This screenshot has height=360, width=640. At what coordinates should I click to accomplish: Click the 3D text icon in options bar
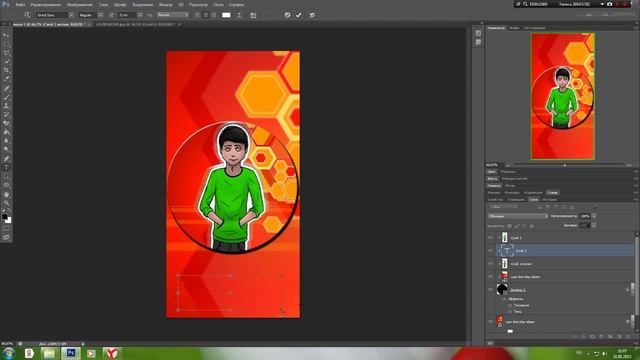(x=312, y=15)
